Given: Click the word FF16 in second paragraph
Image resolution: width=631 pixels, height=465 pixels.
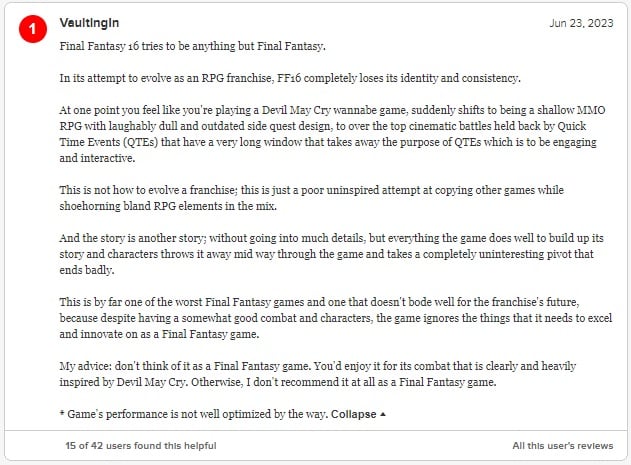Looking at the screenshot, I should click(289, 78).
